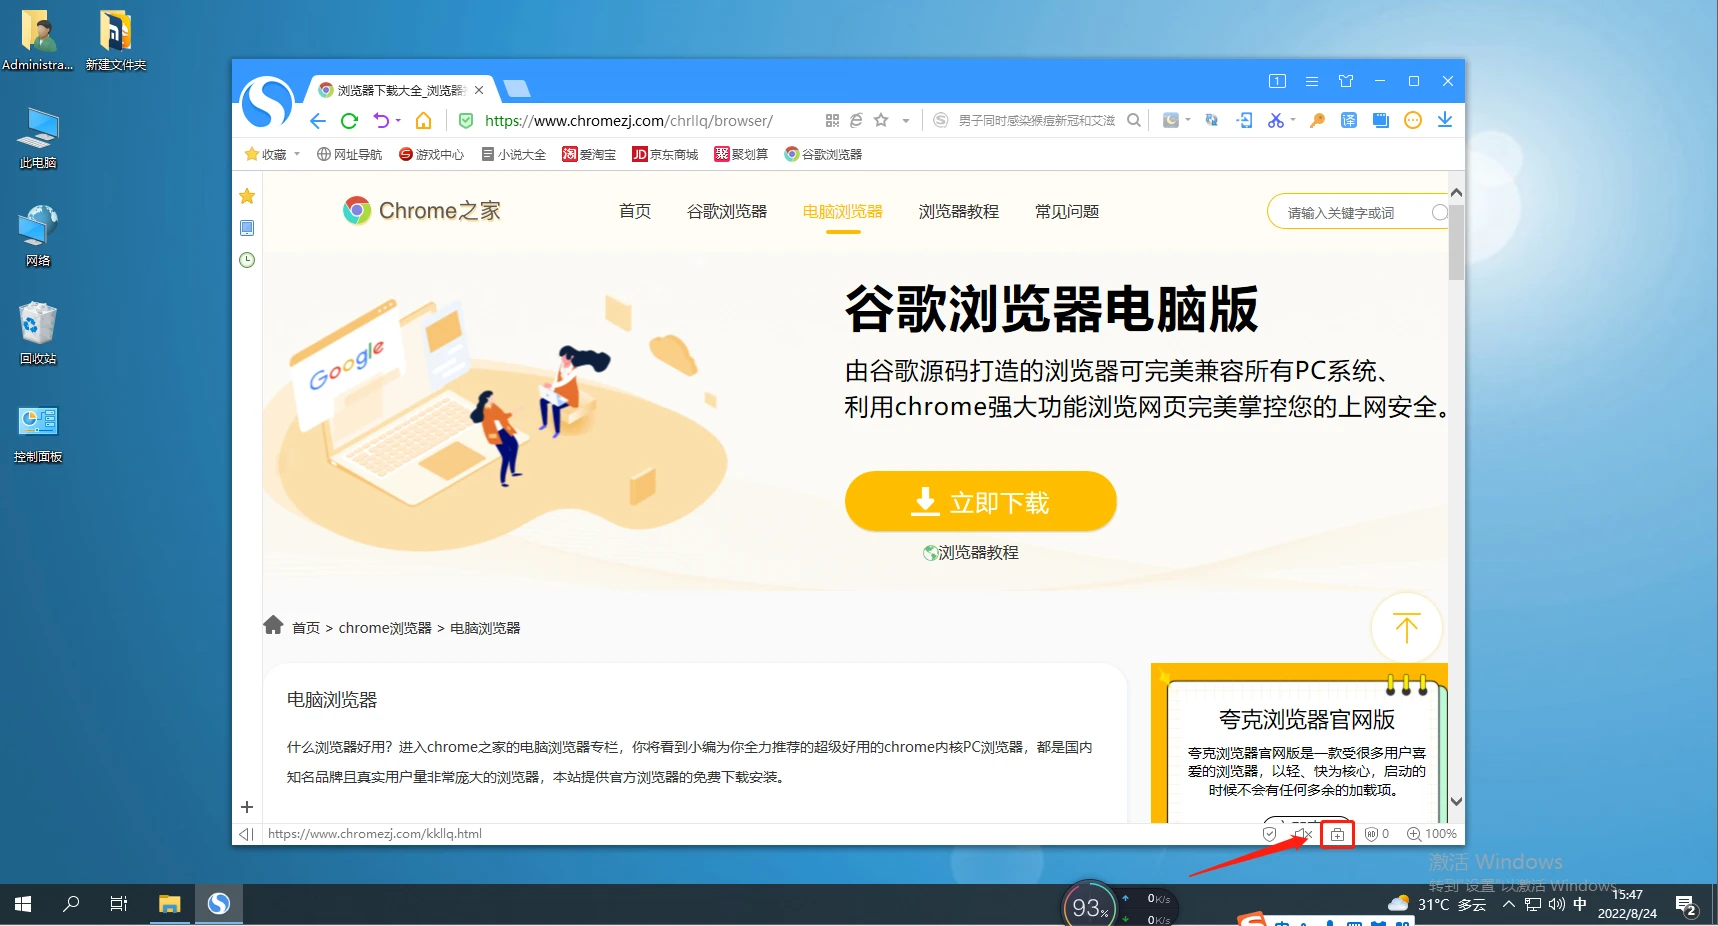Click chrome浏览器 breadcrumb link
1718x926 pixels.
[385, 628]
